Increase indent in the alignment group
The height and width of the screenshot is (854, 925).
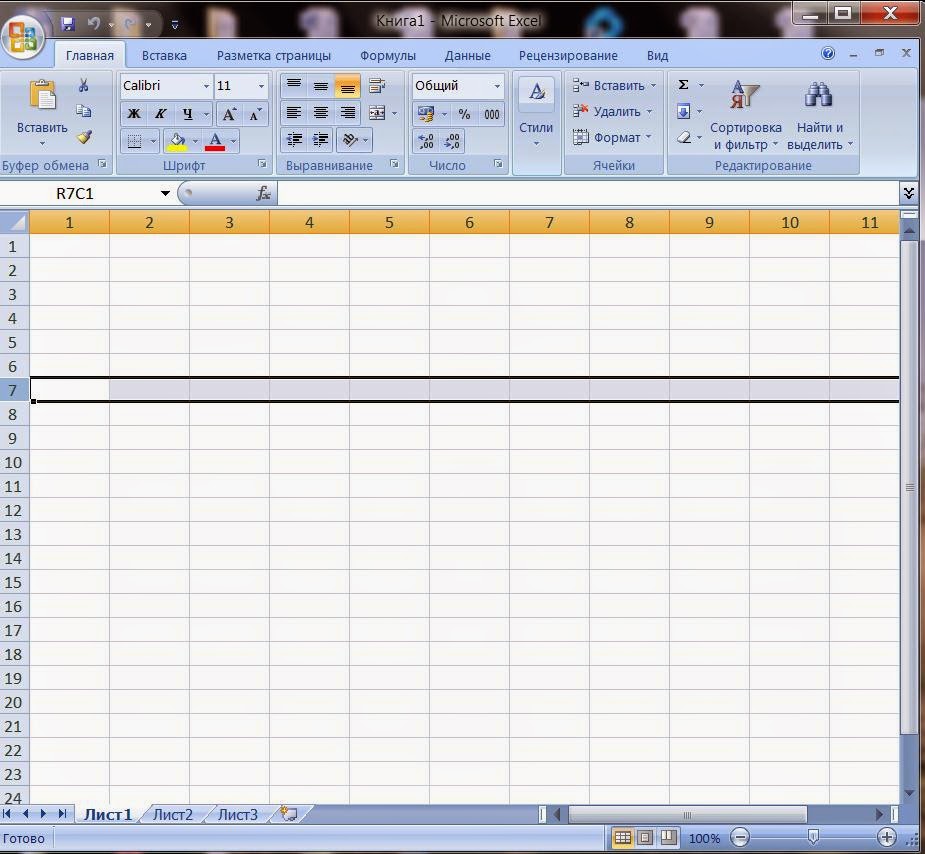point(320,140)
